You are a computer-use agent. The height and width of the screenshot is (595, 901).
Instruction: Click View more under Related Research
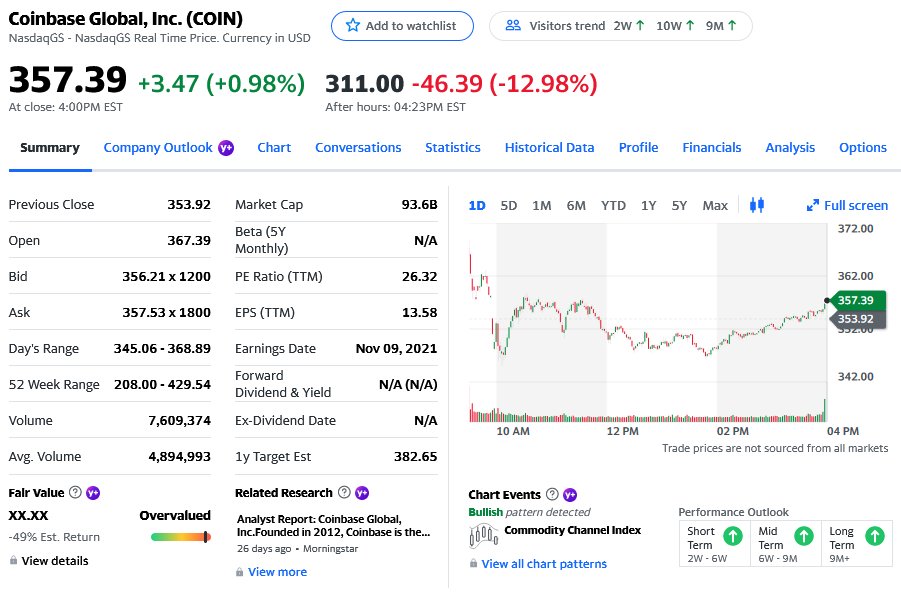277,572
